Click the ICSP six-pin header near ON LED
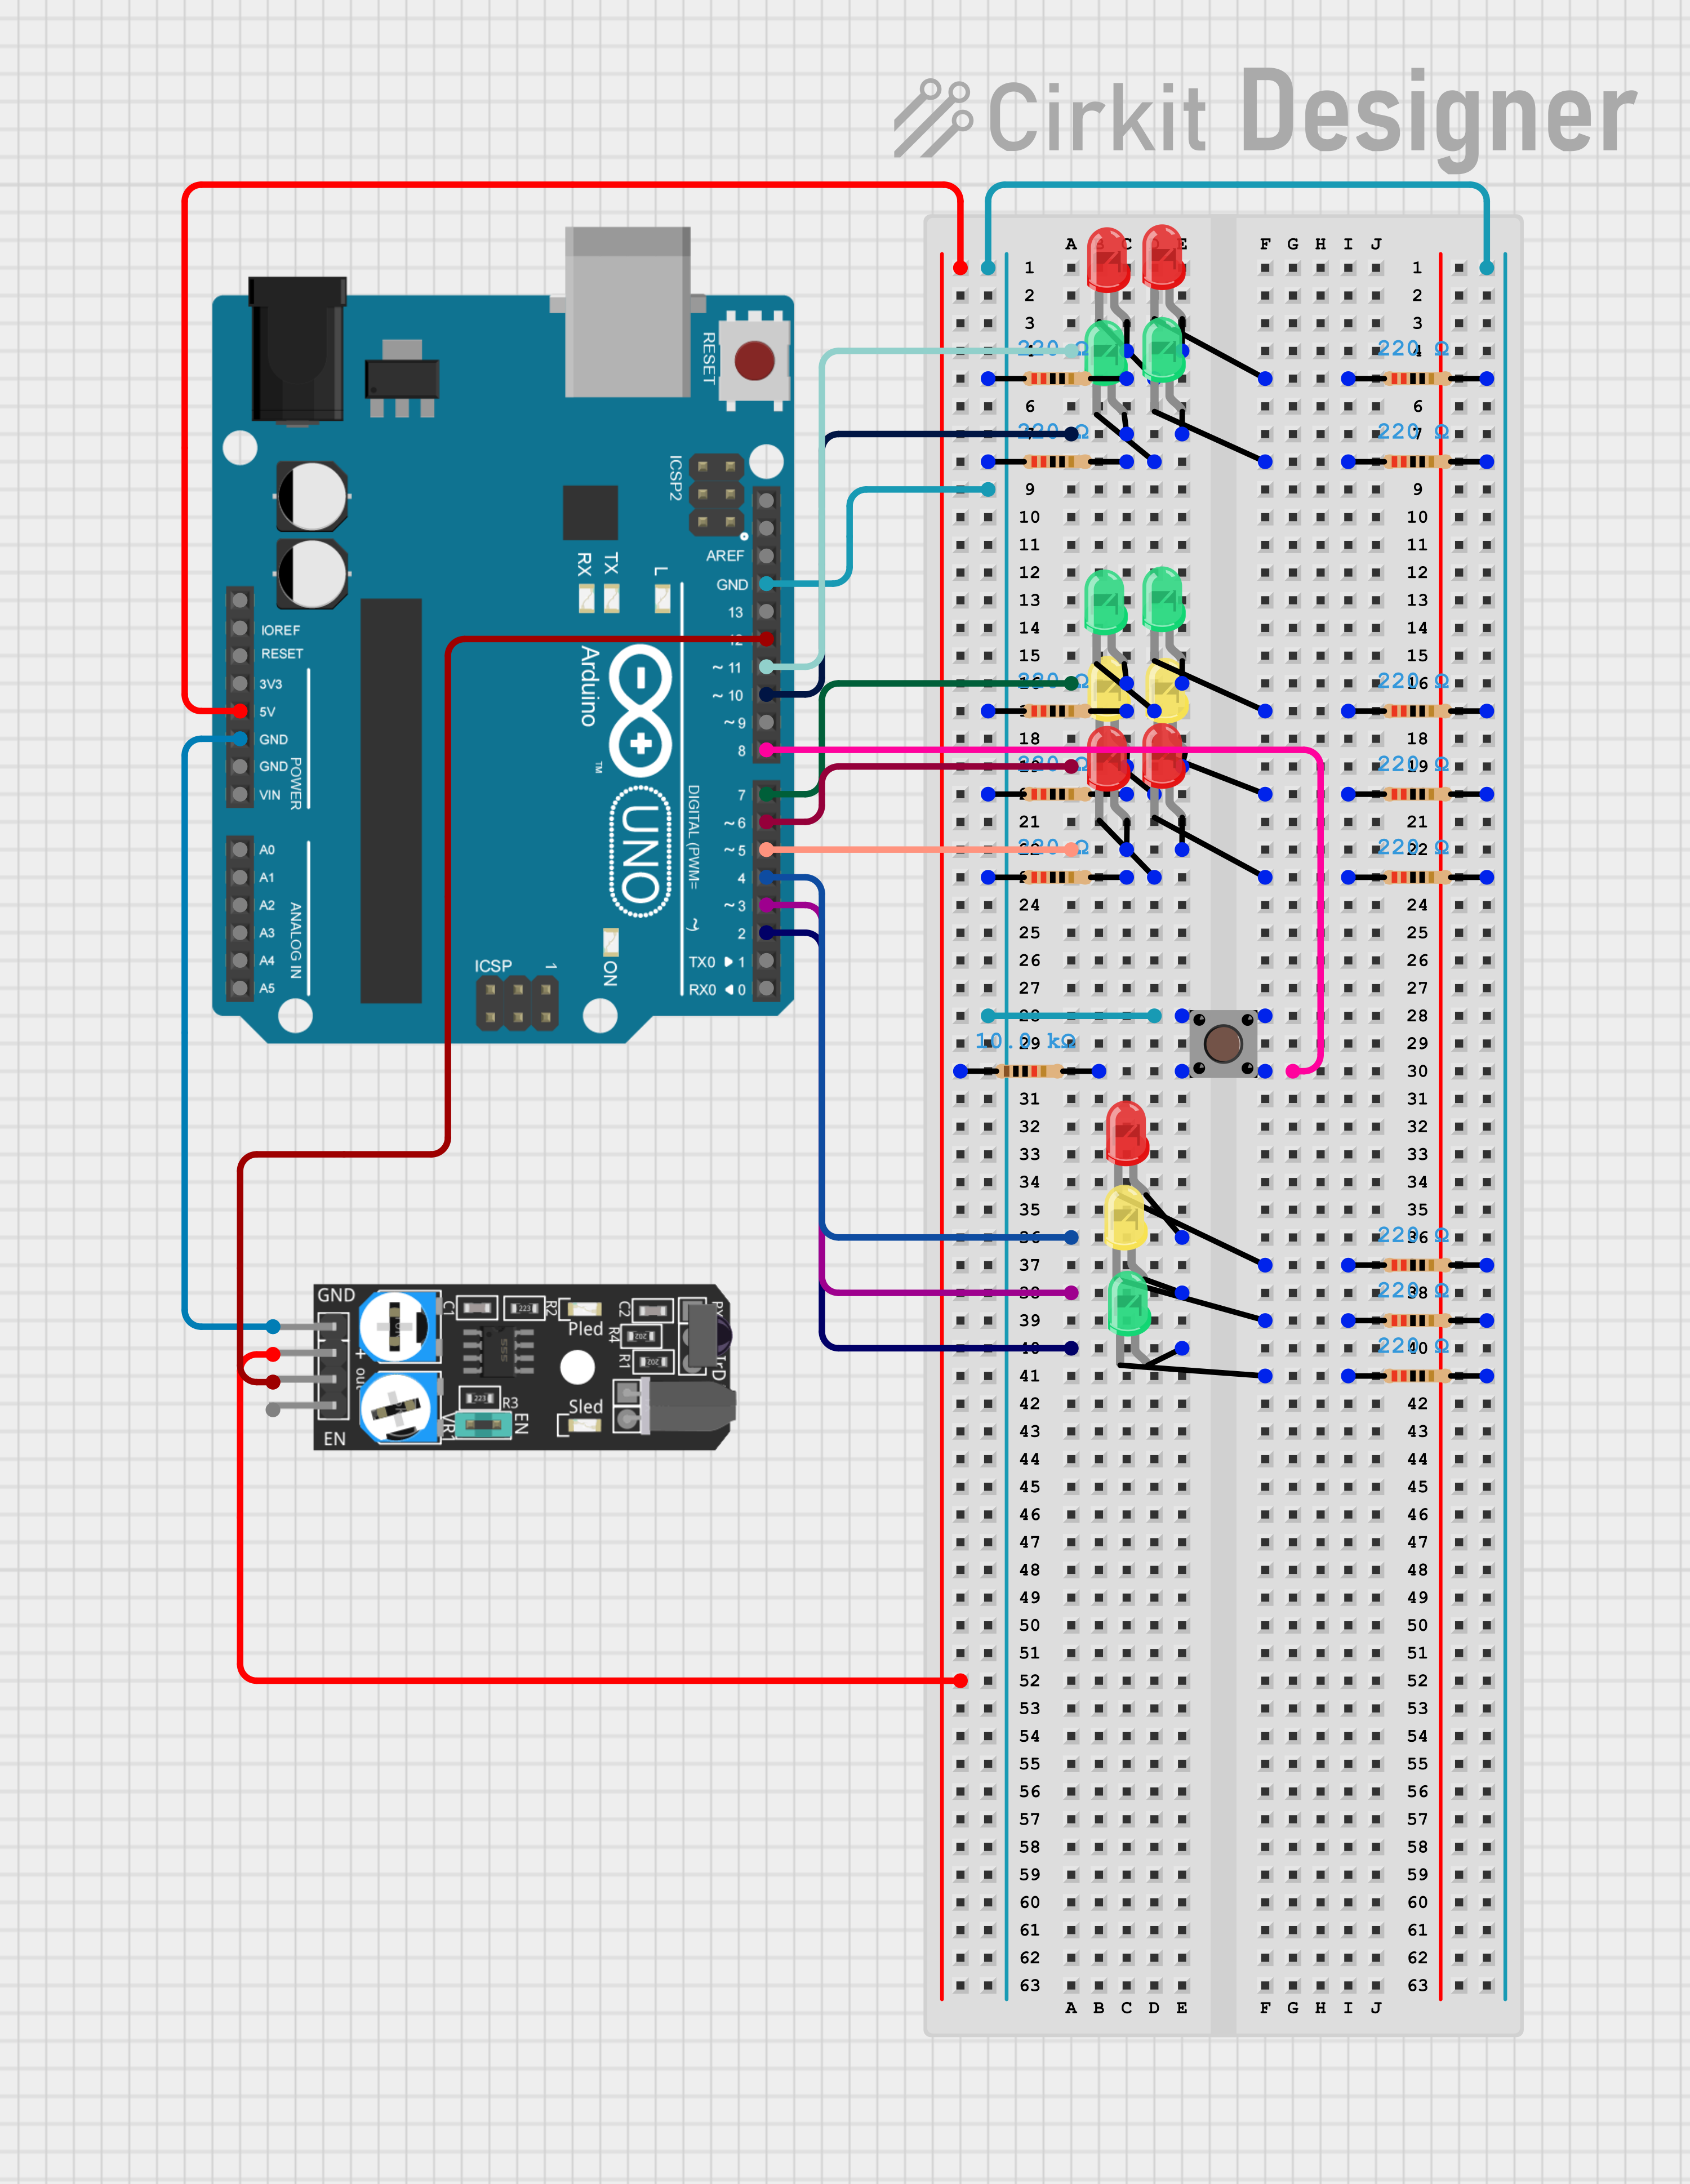The height and width of the screenshot is (2184, 1690). (517, 1003)
